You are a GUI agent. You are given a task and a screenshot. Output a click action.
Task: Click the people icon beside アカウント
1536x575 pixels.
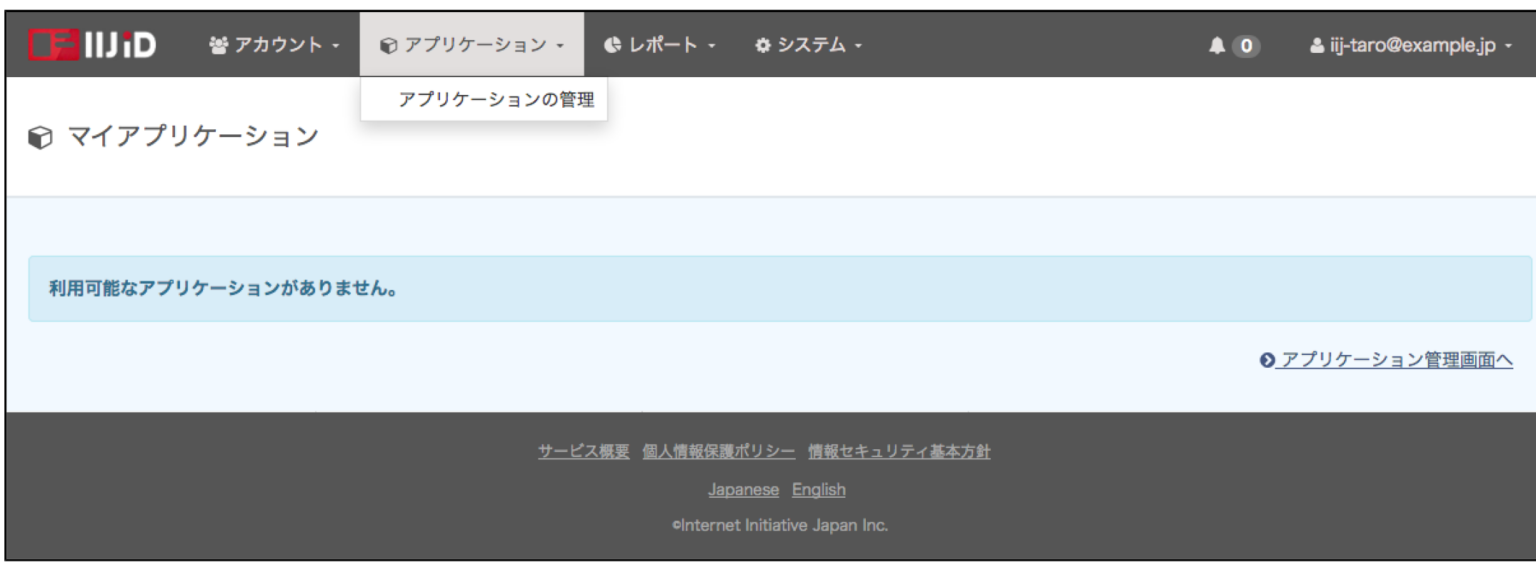217,45
